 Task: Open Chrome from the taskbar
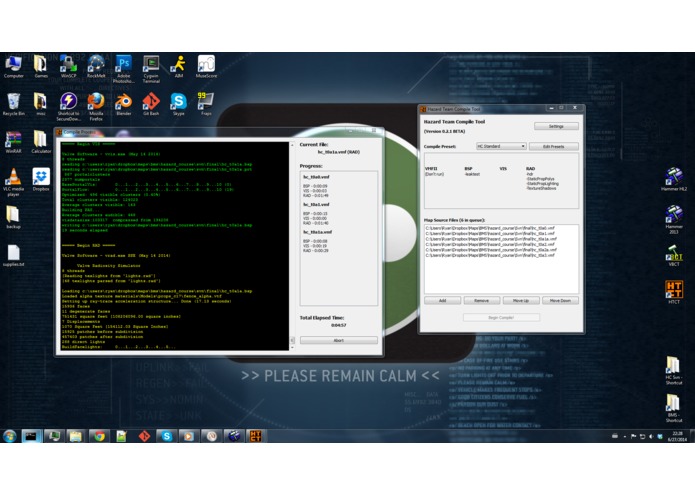99,436
